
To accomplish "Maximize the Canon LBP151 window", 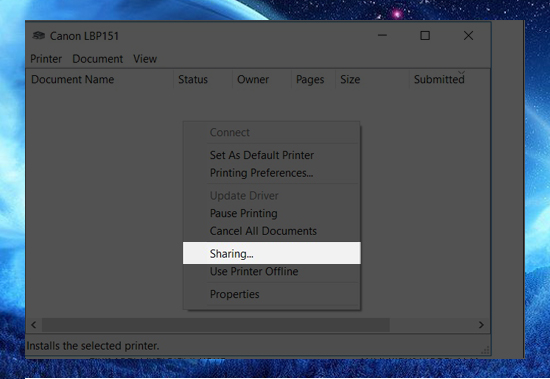I will [x=425, y=35].
